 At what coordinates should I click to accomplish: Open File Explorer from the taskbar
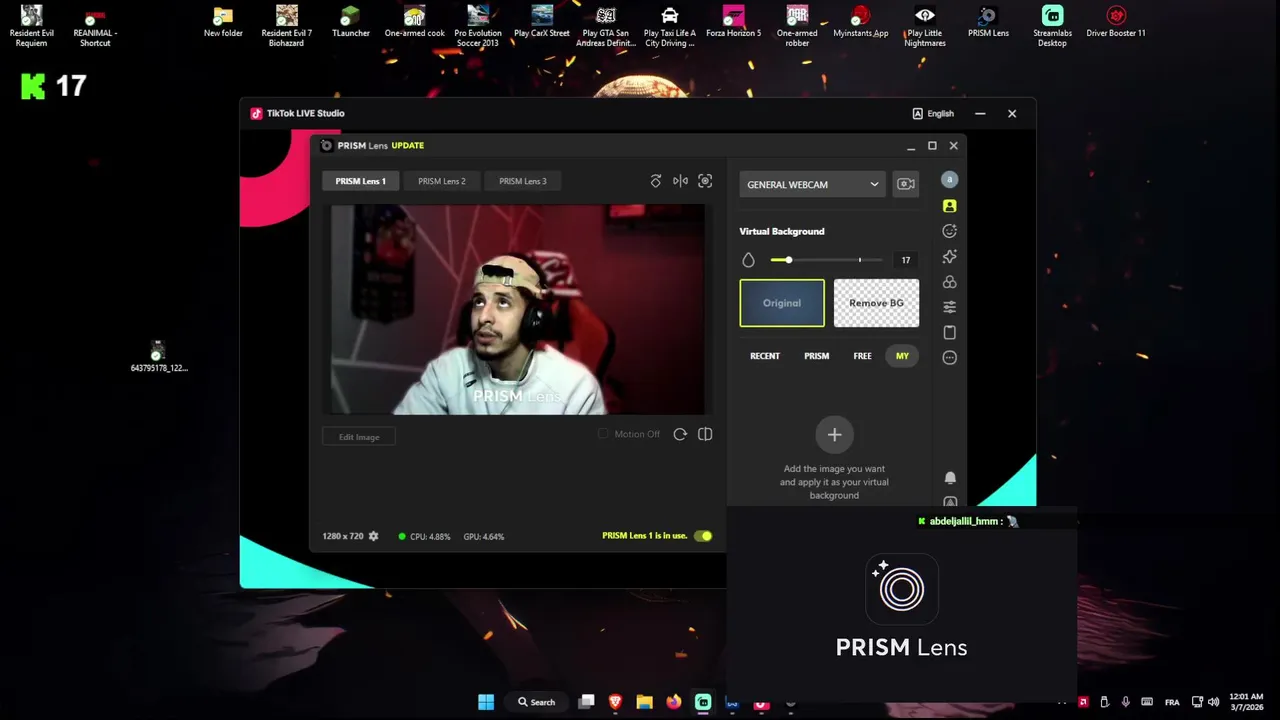click(644, 702)
